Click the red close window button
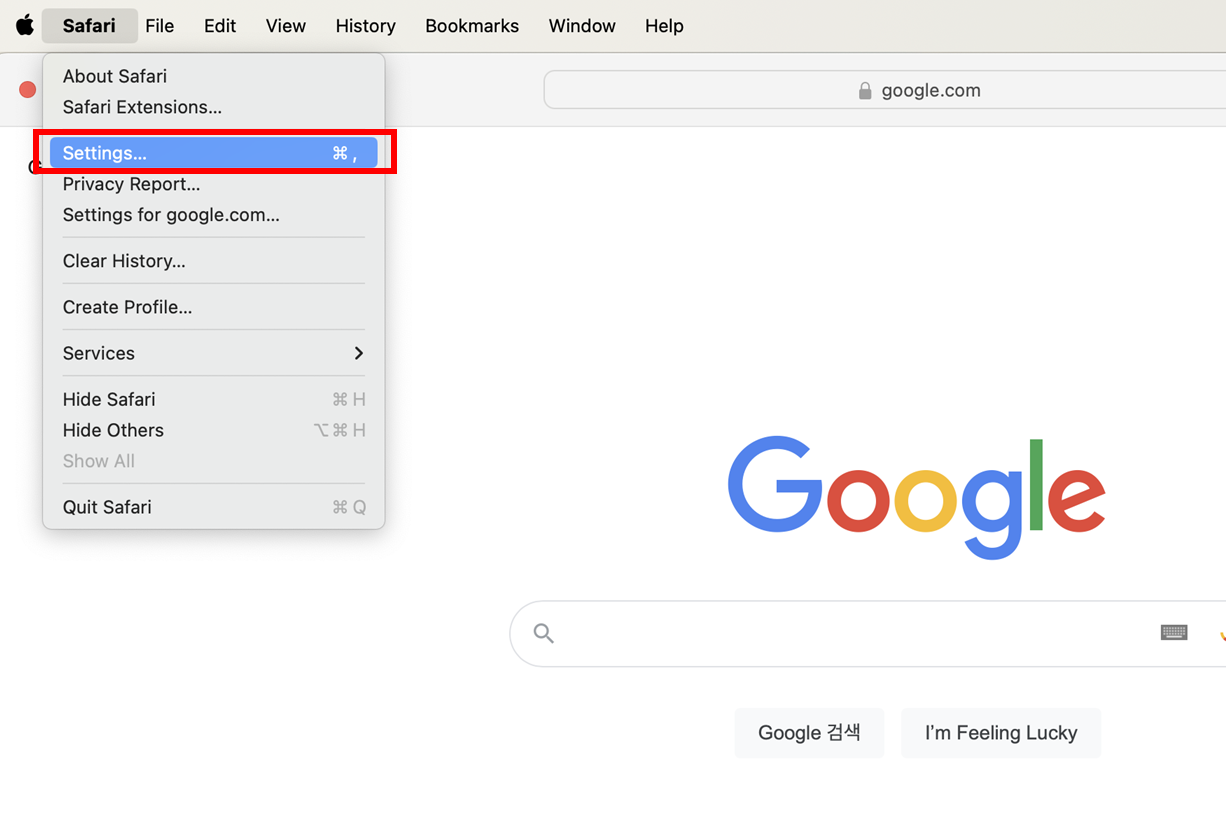The image size is (1226, 821). point(28,90)
